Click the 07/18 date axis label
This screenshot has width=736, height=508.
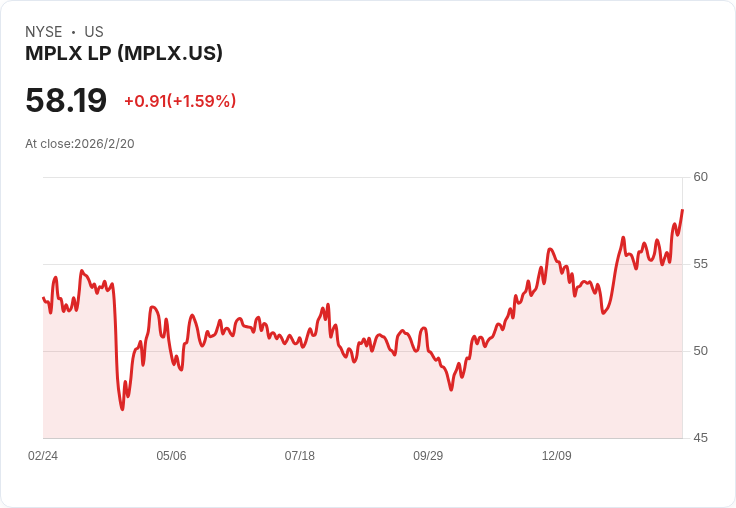click(x=299, y=456)
